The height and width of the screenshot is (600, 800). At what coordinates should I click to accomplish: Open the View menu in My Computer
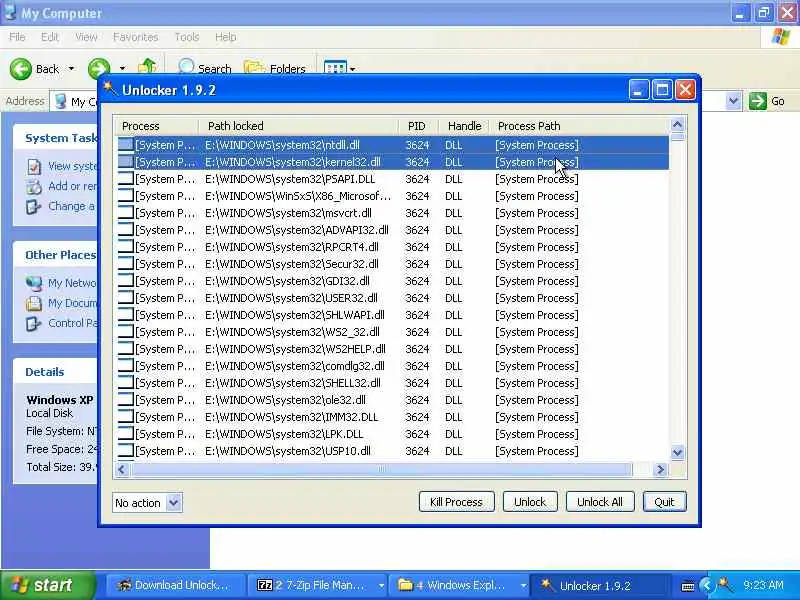coord(86,37)
